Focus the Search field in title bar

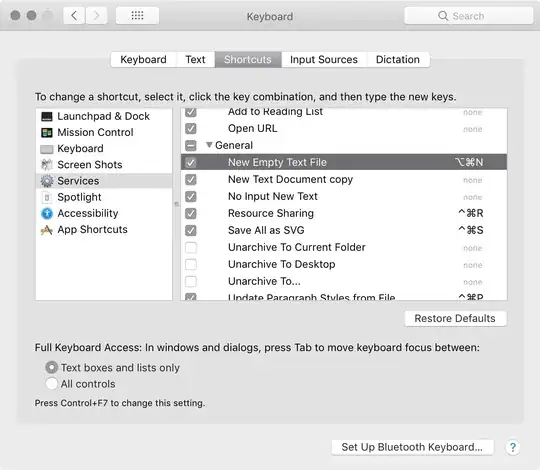click(x=468, y=16)
